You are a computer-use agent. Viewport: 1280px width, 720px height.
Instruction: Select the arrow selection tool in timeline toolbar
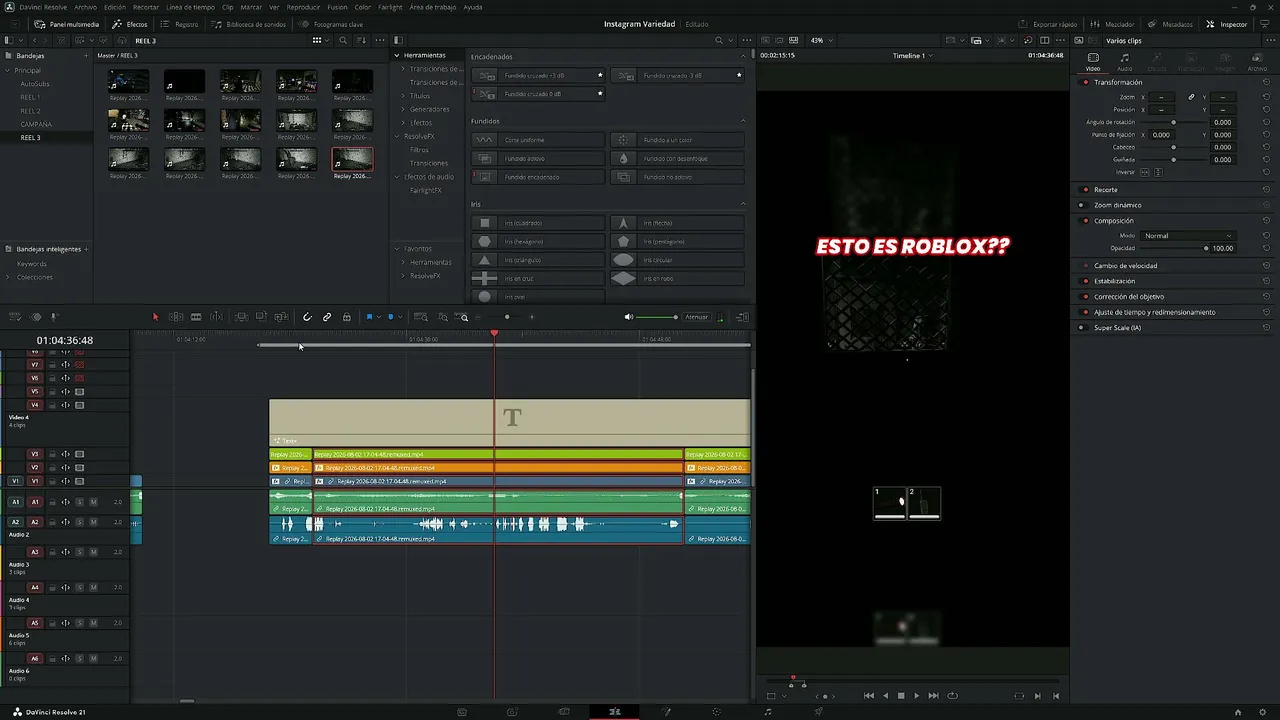click(155, 317)
